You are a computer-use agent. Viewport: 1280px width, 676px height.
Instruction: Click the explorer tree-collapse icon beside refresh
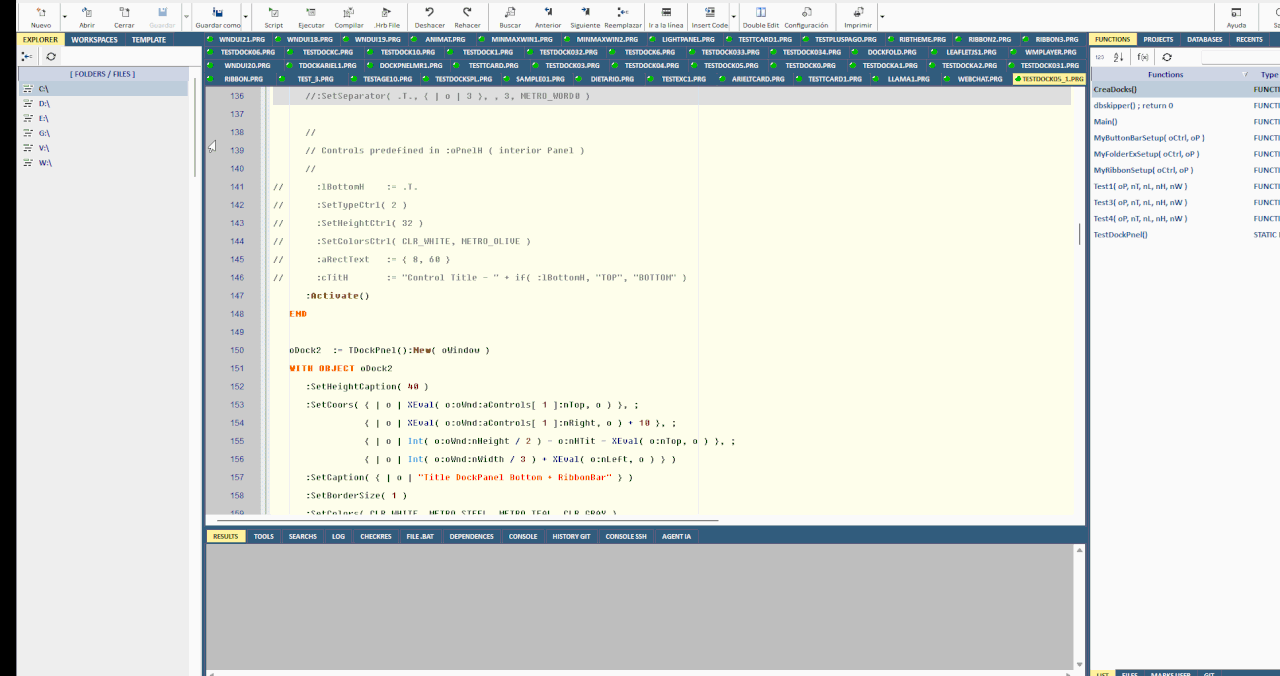[27, 57]
